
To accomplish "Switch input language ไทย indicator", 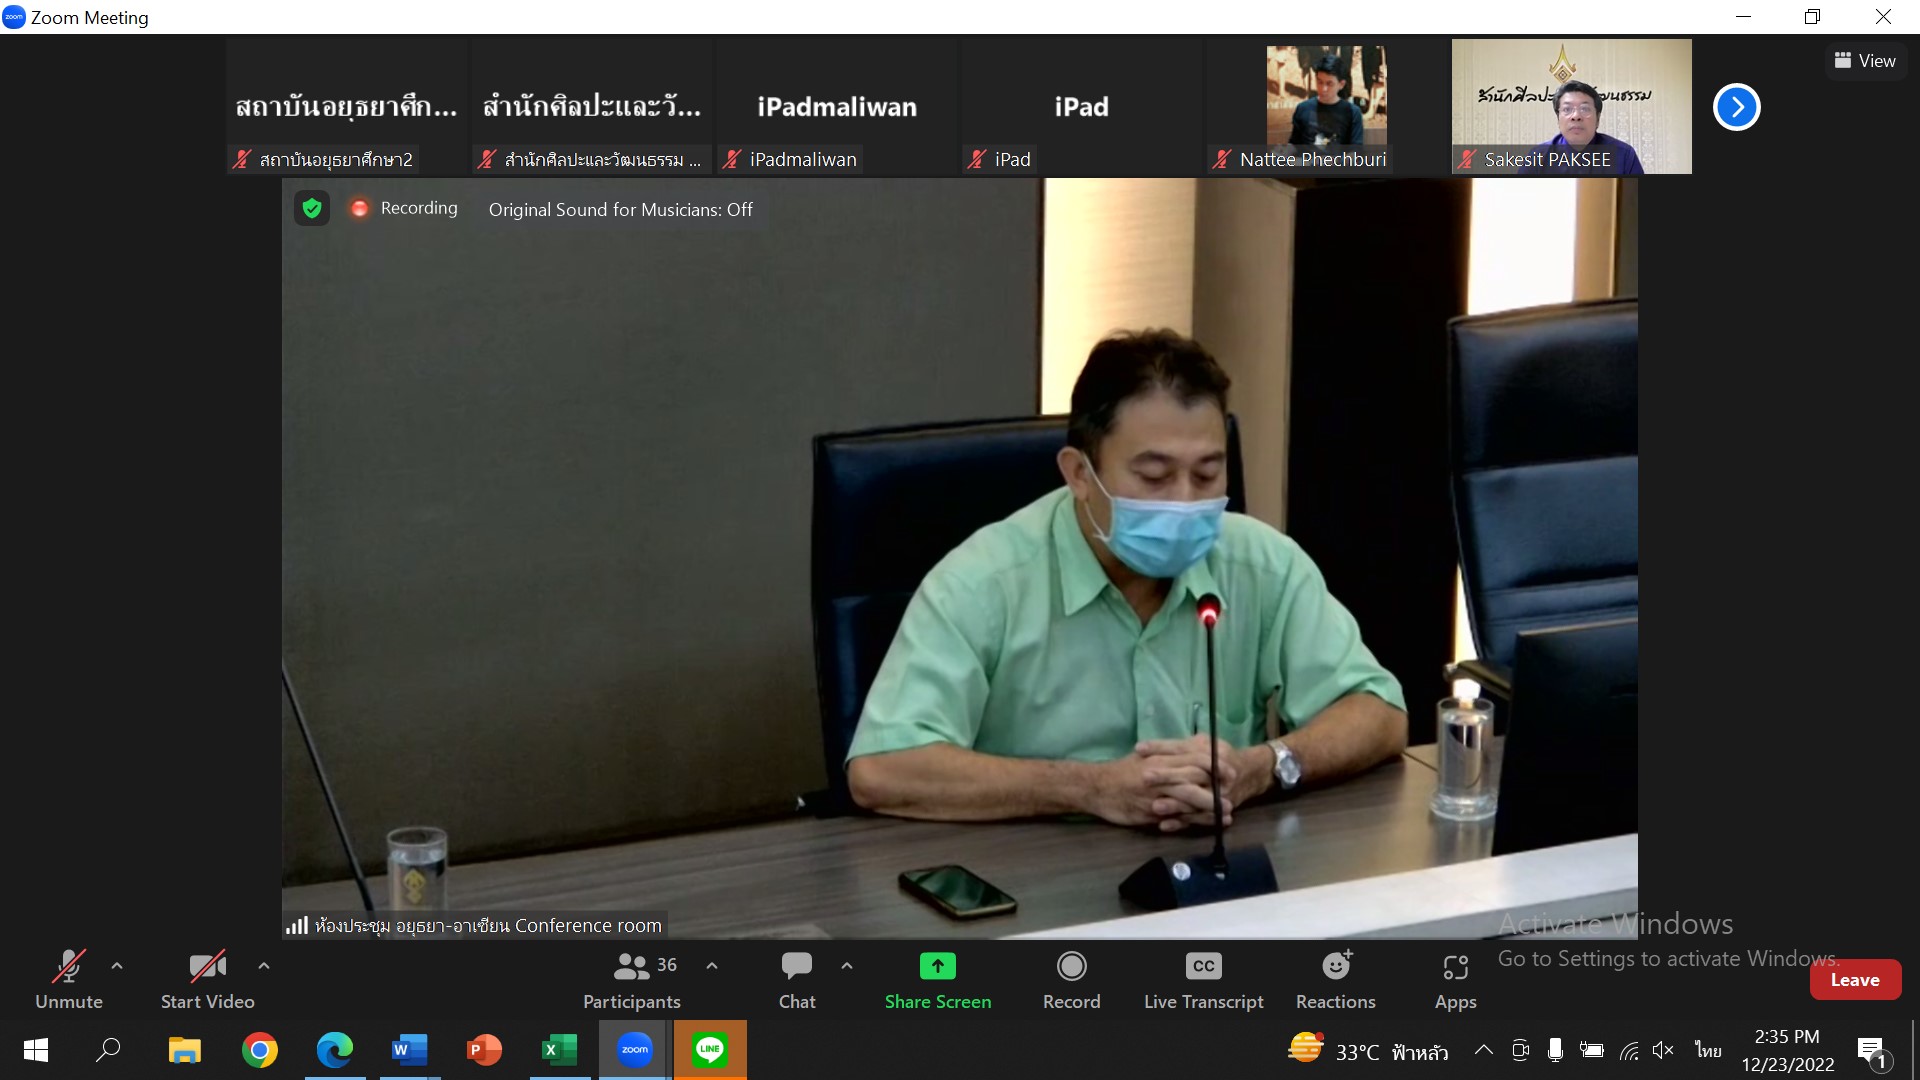I will coord(1708,1050).
